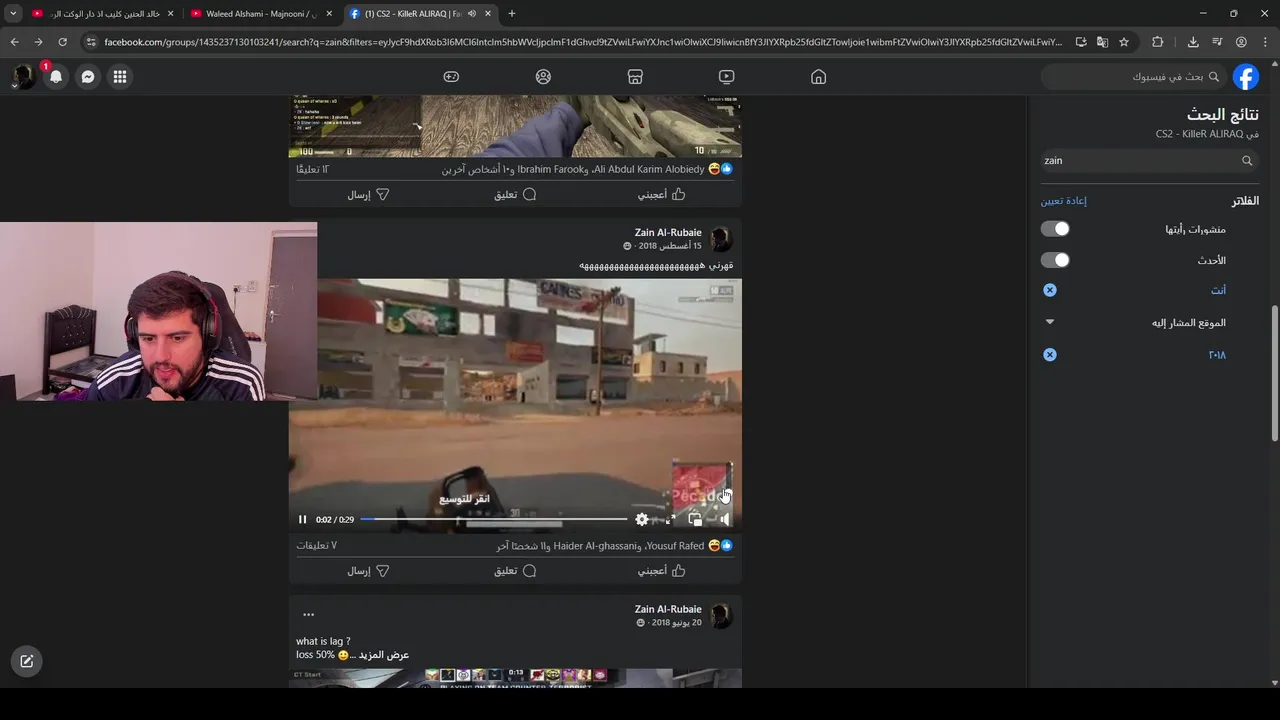Switch to the 'Waleed Alshami - Majnooni' tab
This screenshot has height=720, width=1280.
260,14
